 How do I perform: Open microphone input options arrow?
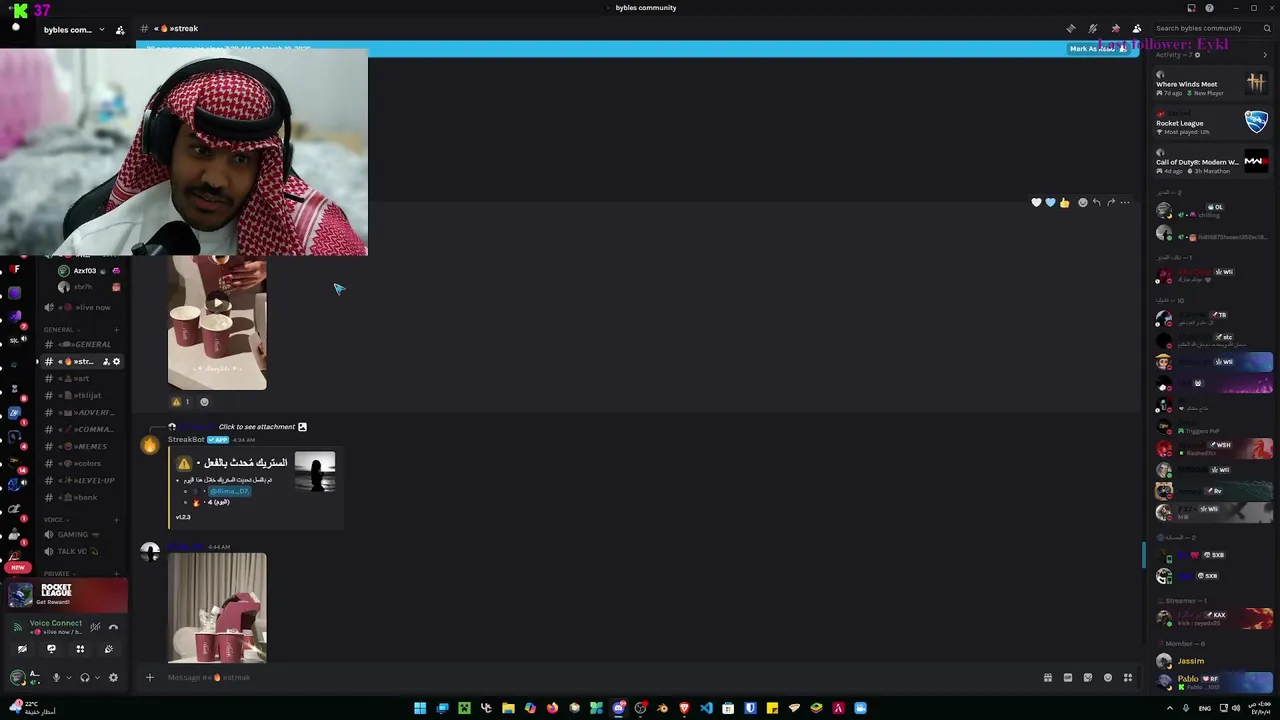point(69,677)
